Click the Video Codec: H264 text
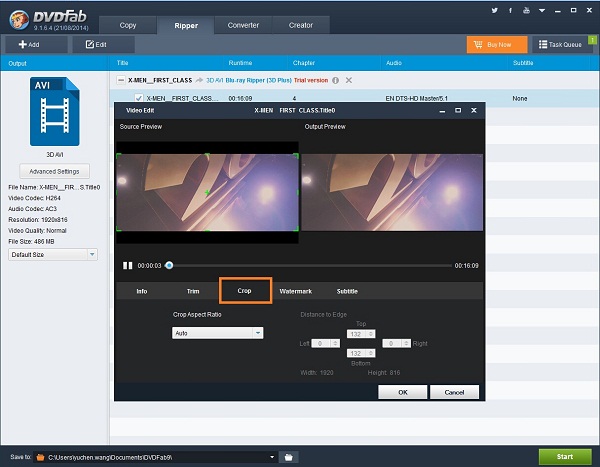Screen dimensions: 600x467 point(34,198)
